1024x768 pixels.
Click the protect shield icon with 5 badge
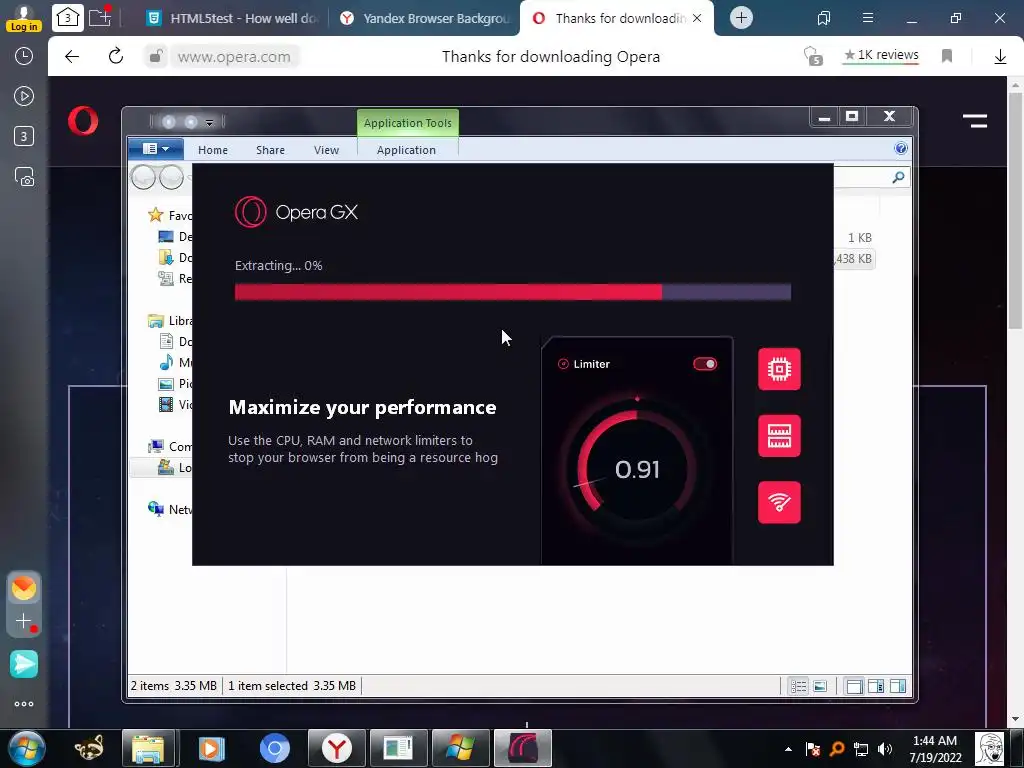coord(813,56)
